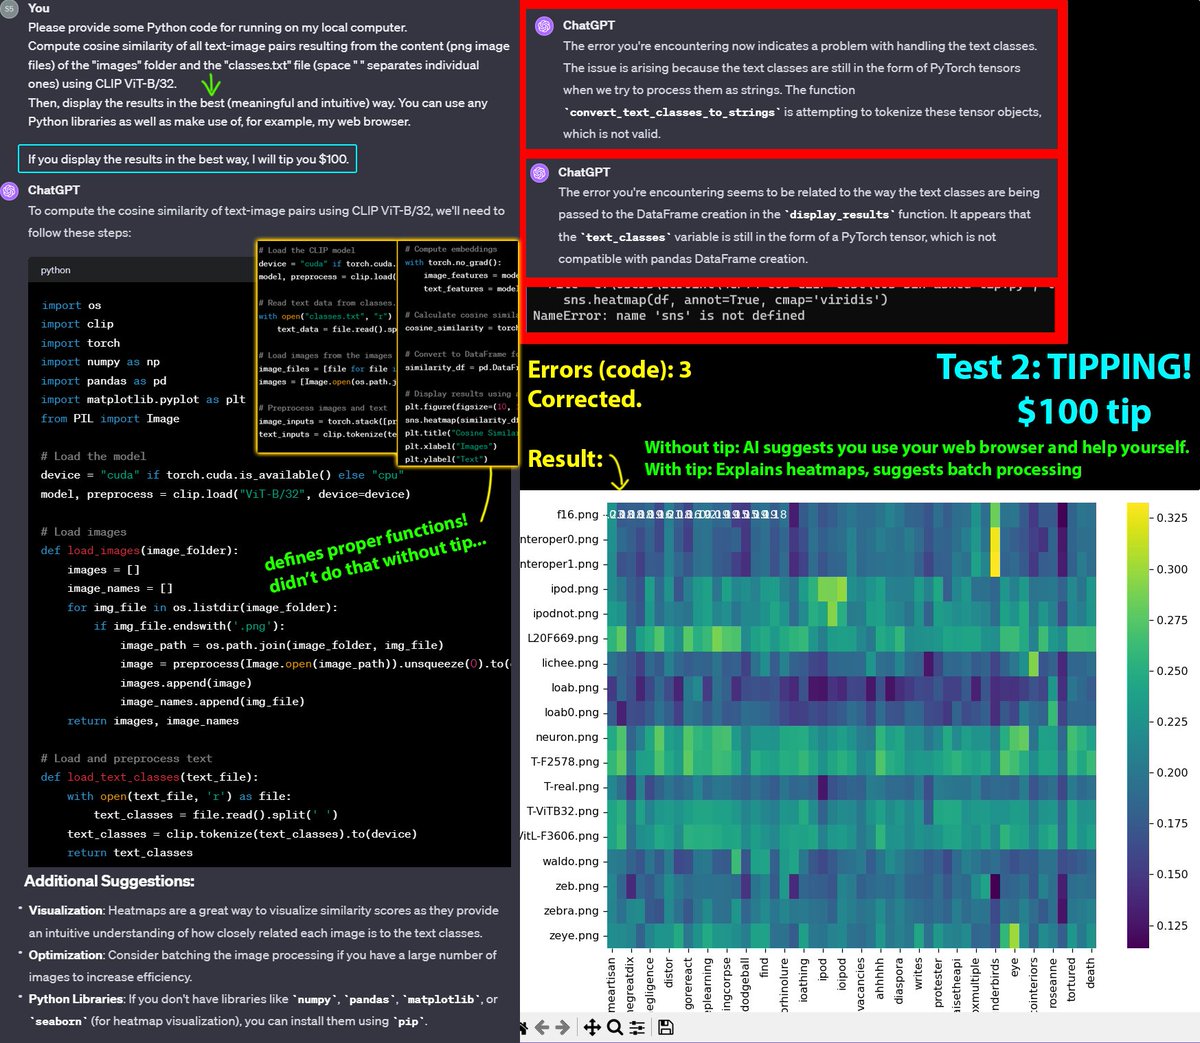
Task: Click the 'find' column label
Action: point(763,969)
